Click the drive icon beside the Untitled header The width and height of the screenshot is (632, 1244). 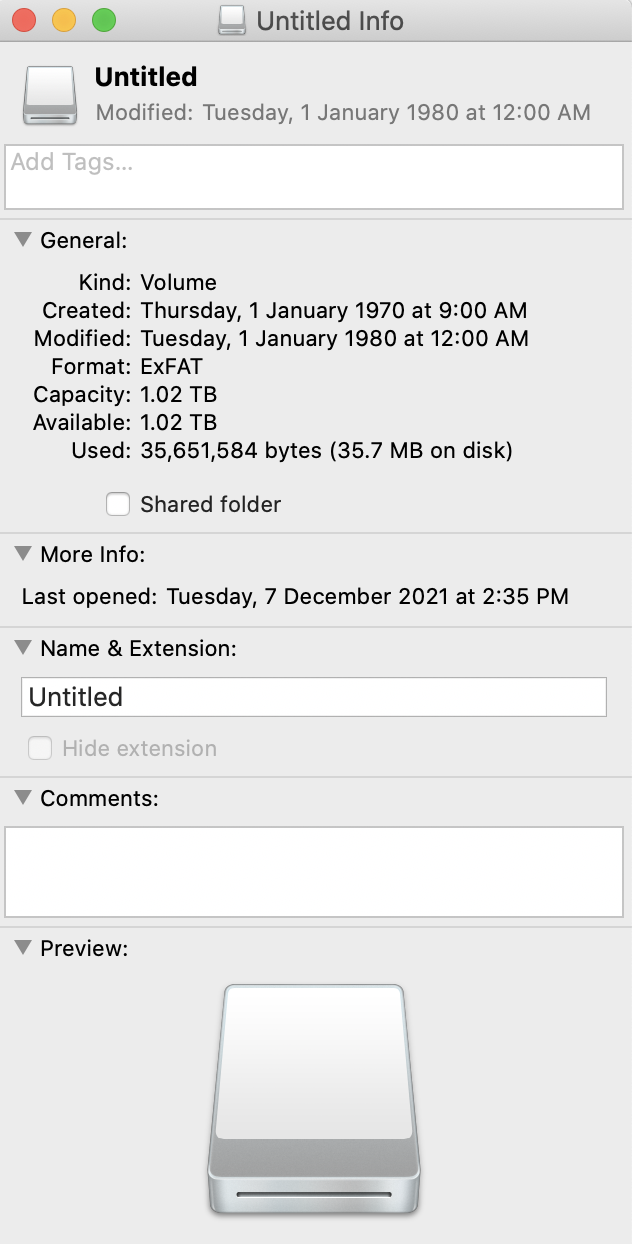pyautogui.click(x=49, y=97)
